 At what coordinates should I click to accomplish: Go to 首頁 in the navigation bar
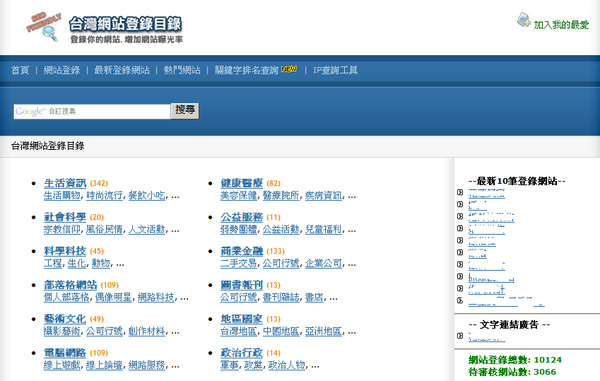pyautogui.click(x=20, y=70)
